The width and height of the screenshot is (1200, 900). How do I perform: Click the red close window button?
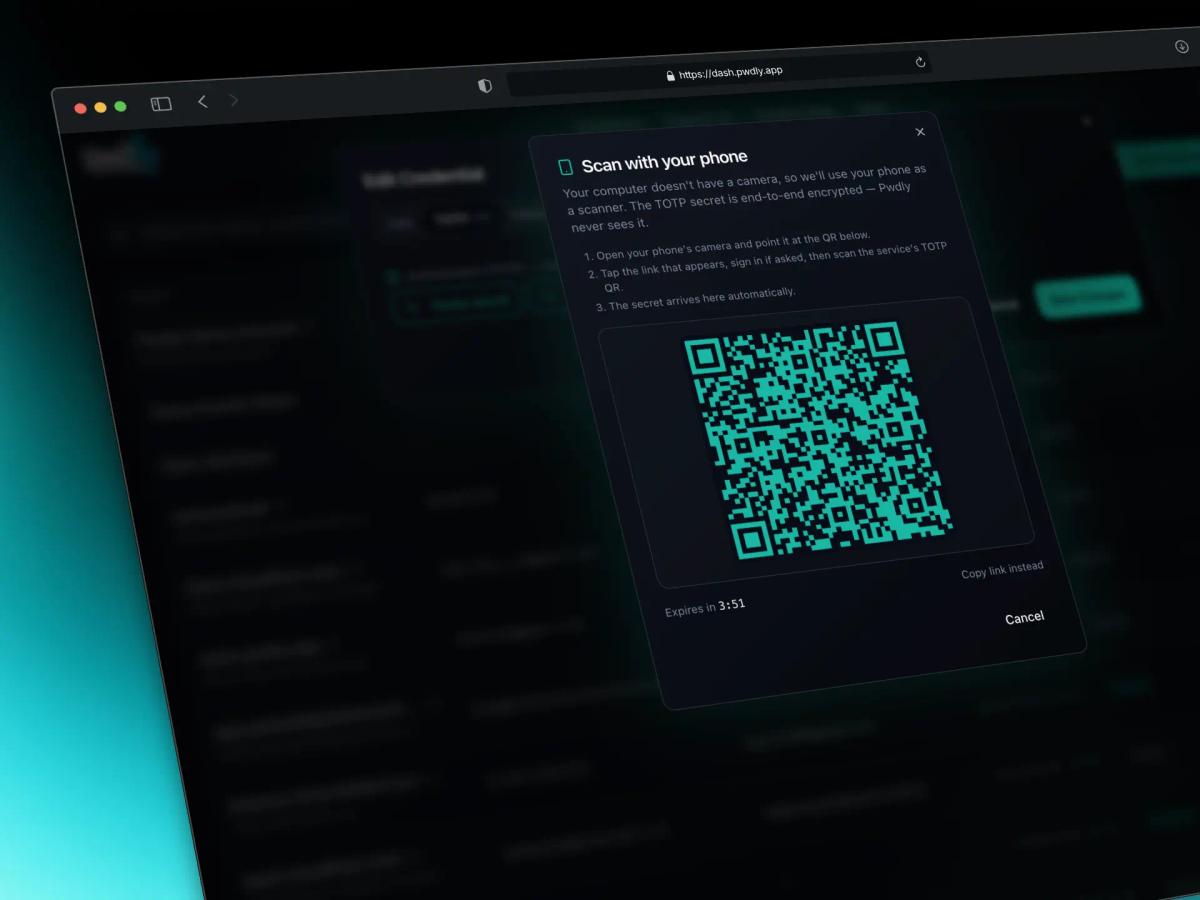(80, 108)
